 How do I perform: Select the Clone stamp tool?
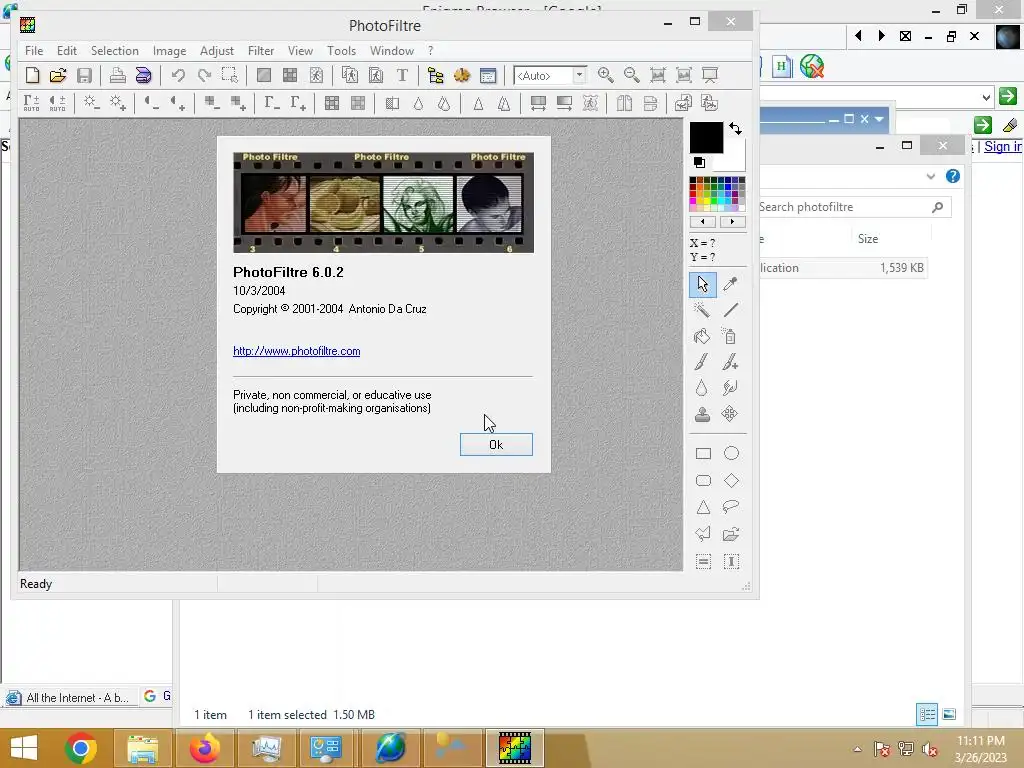(x=703, y=414)
